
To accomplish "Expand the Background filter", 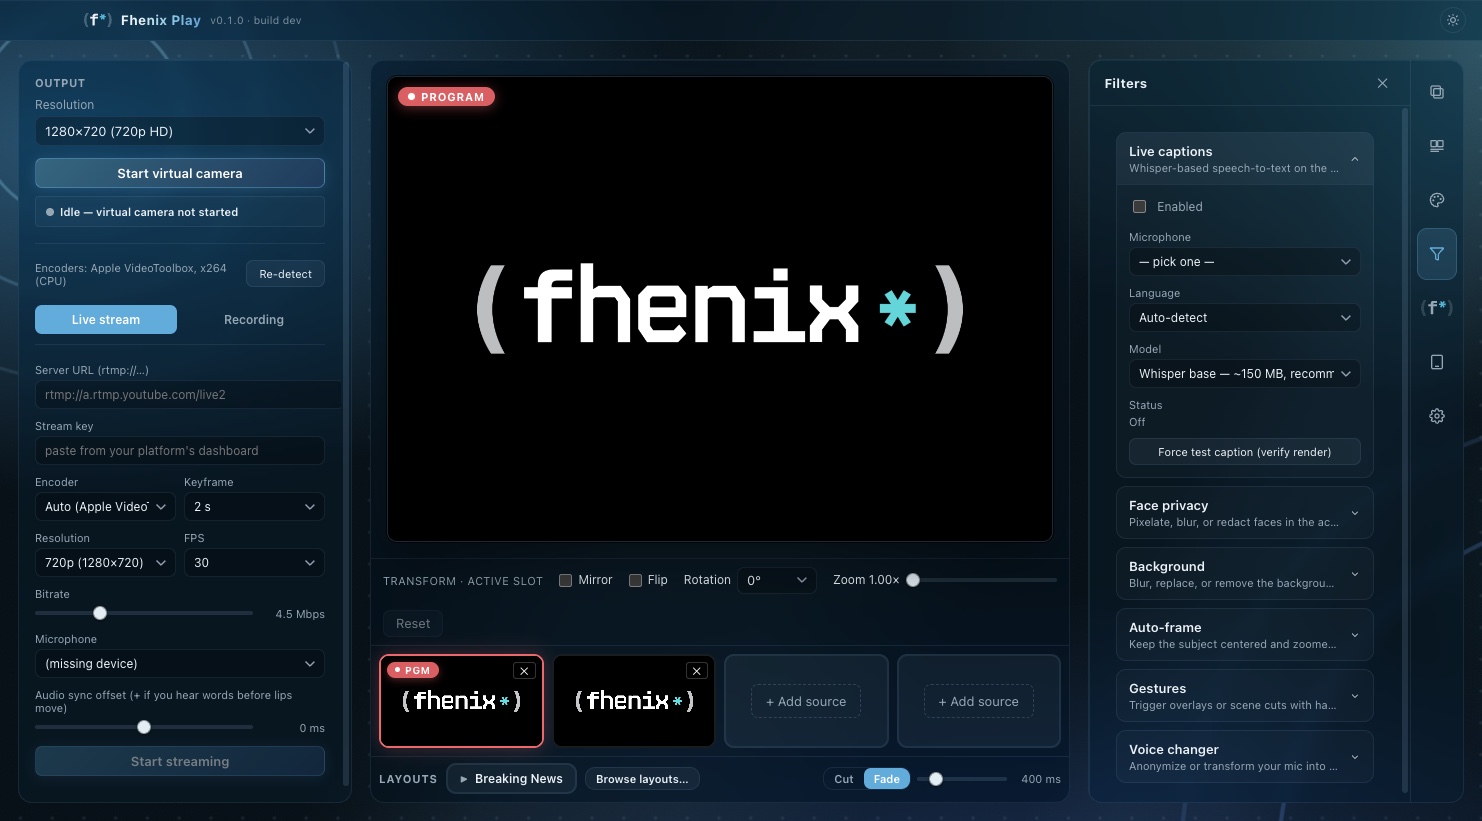I will [x=1244, y=574].
